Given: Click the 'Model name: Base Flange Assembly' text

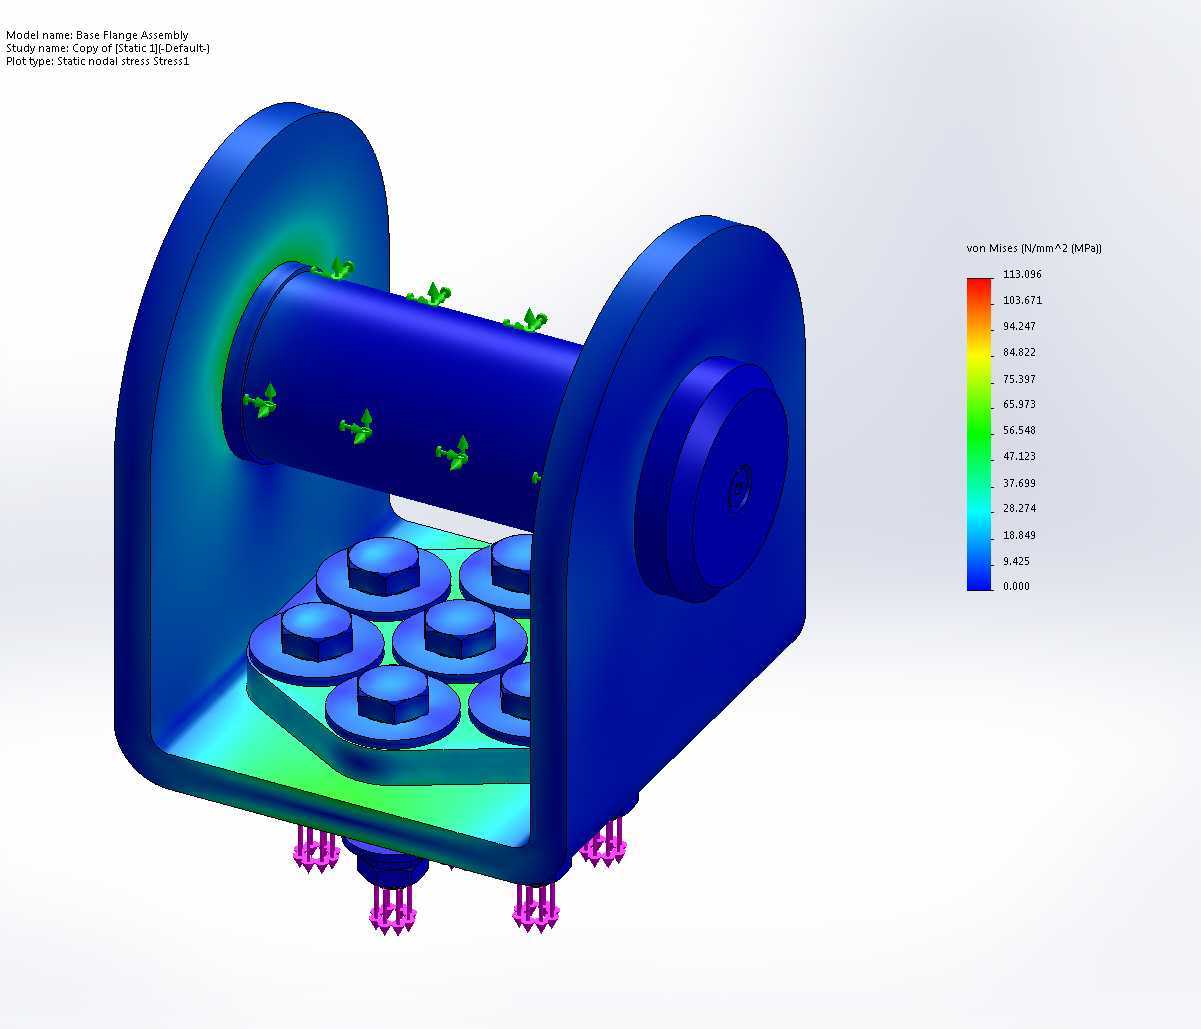Looking at the screenshot, I should 97,35.
